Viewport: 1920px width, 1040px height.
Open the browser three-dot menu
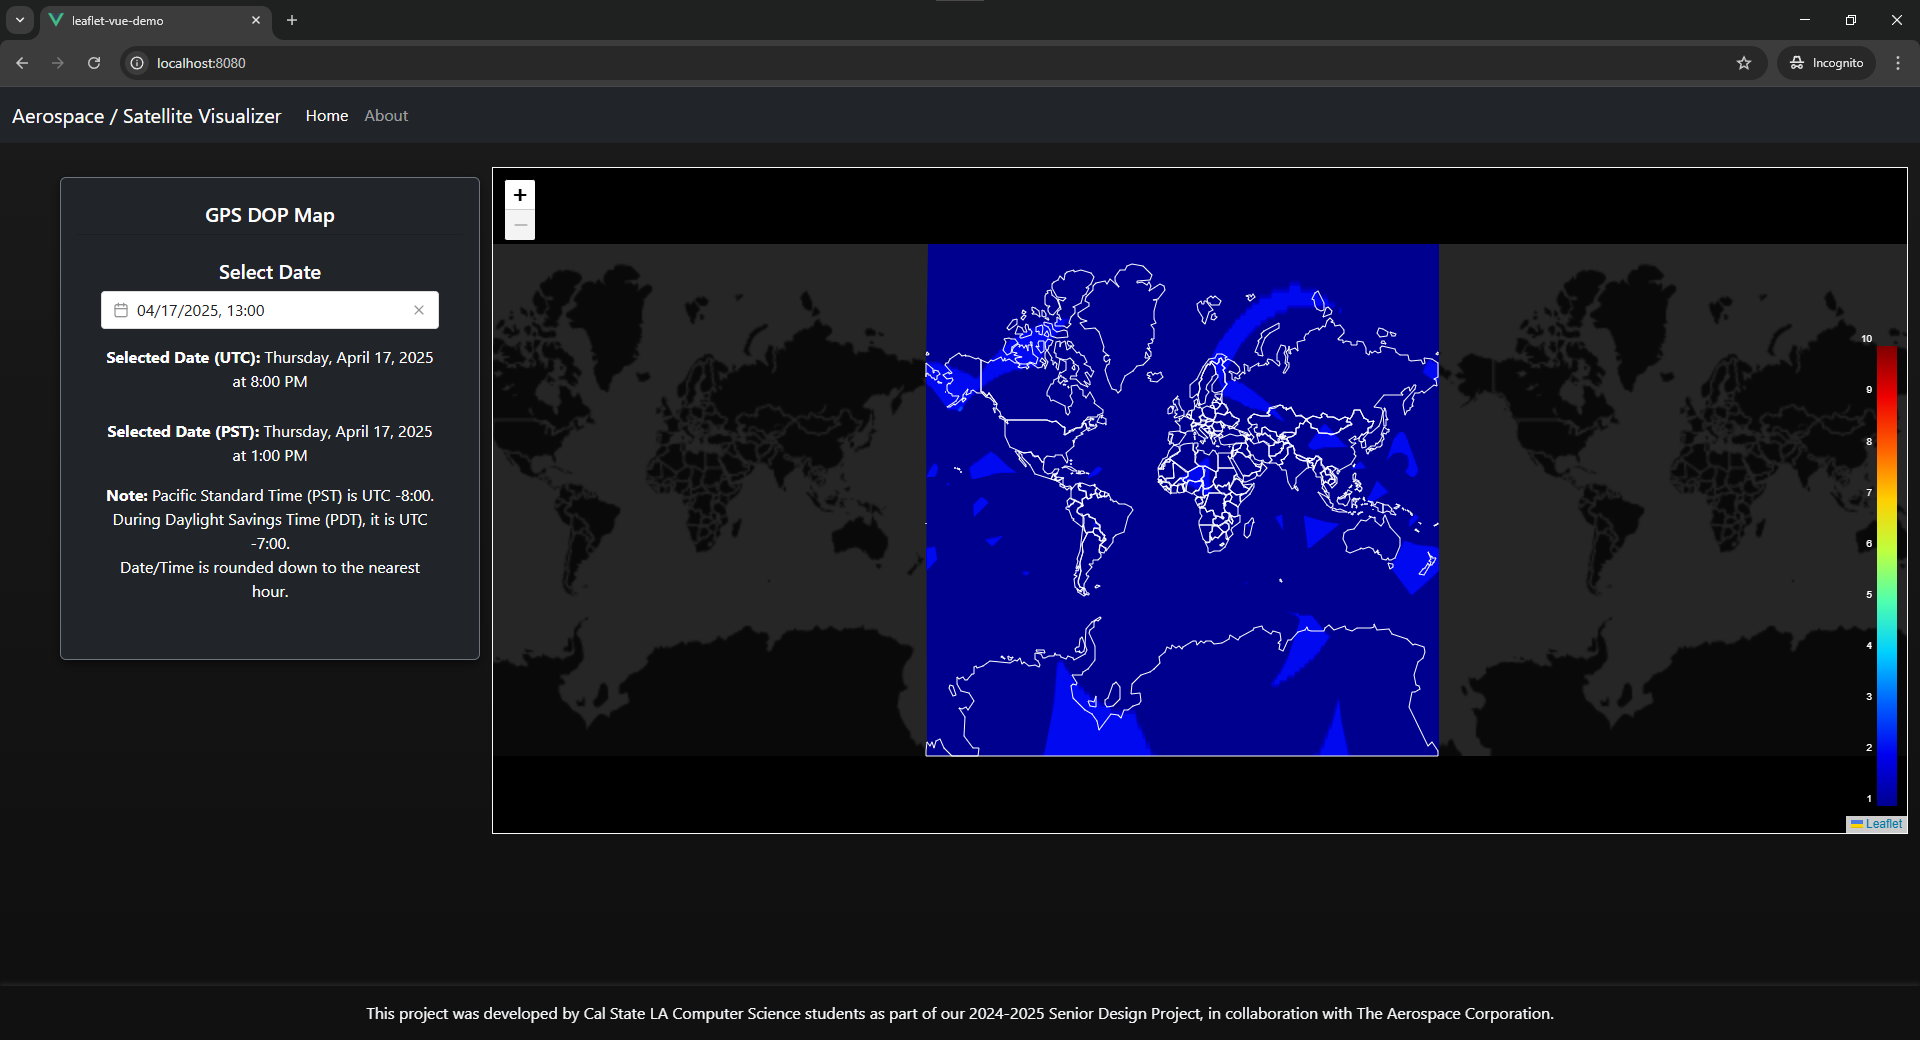[x=1898, y=62]
